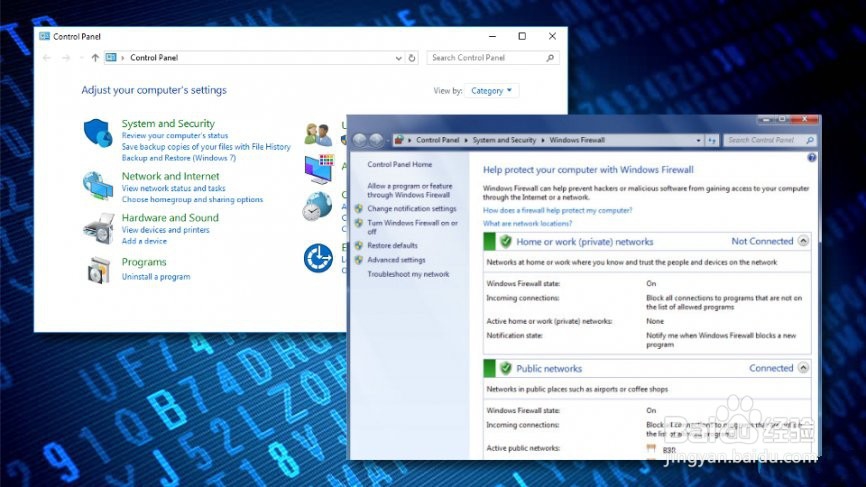Click the User Accounts people icon
Screen dimensions: 866x487
click(x=318, y=134)
